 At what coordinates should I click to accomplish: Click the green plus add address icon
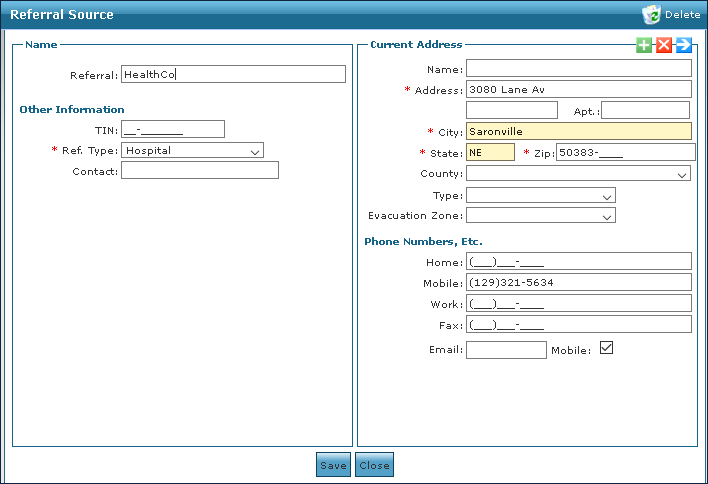point(644,45)
